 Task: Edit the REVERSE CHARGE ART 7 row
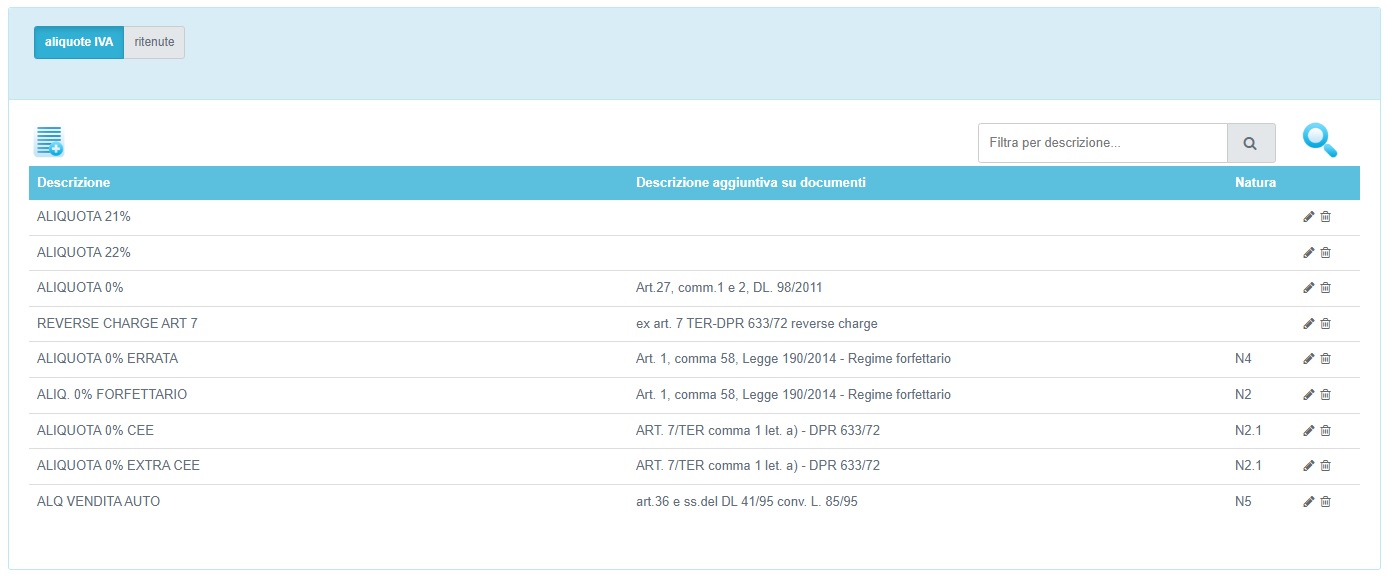click(1309, 324)
